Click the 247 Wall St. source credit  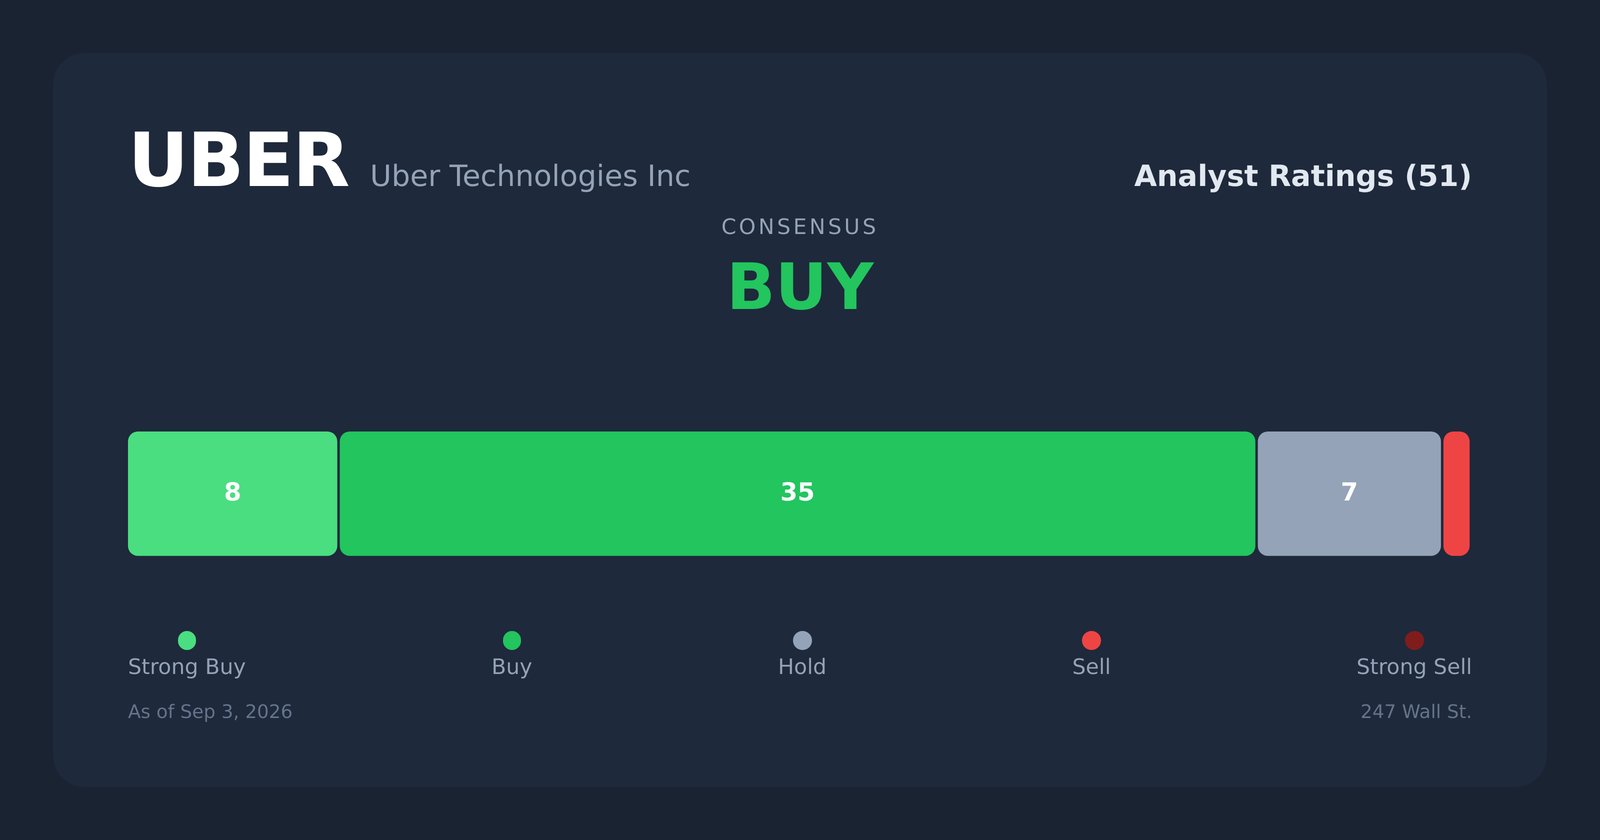click(1416, 712)
